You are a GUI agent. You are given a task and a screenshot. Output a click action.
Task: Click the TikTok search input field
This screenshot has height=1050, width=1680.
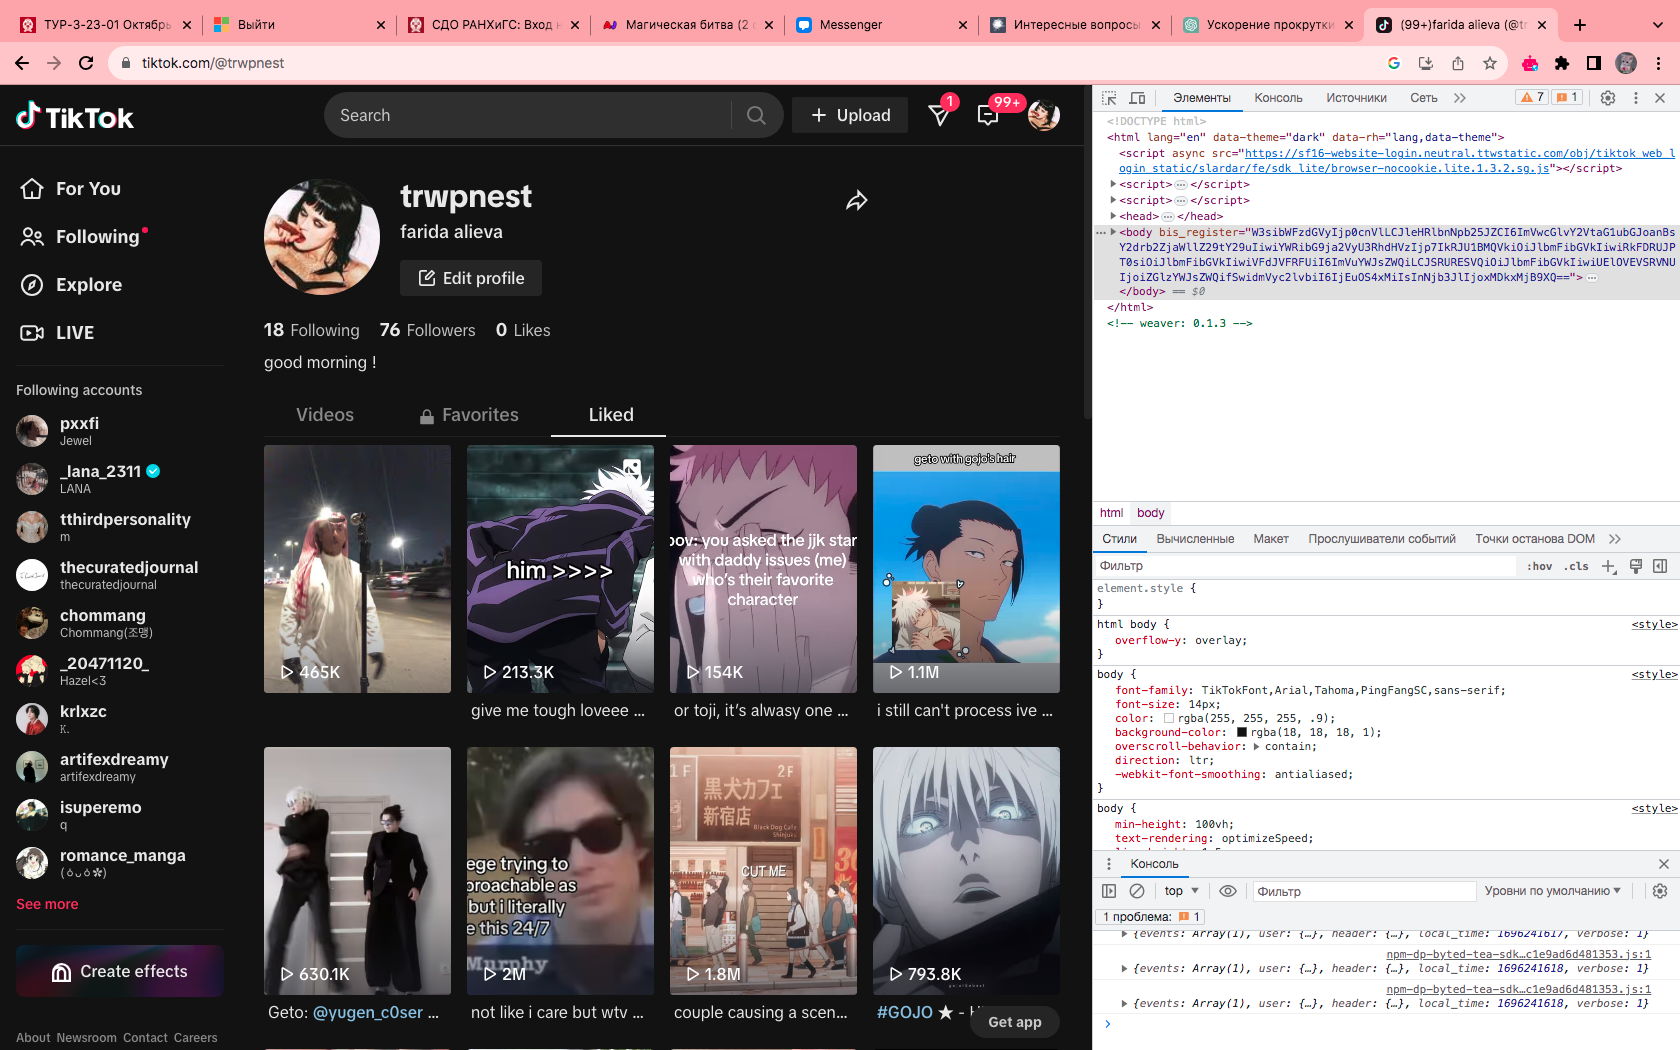(530, 115)
